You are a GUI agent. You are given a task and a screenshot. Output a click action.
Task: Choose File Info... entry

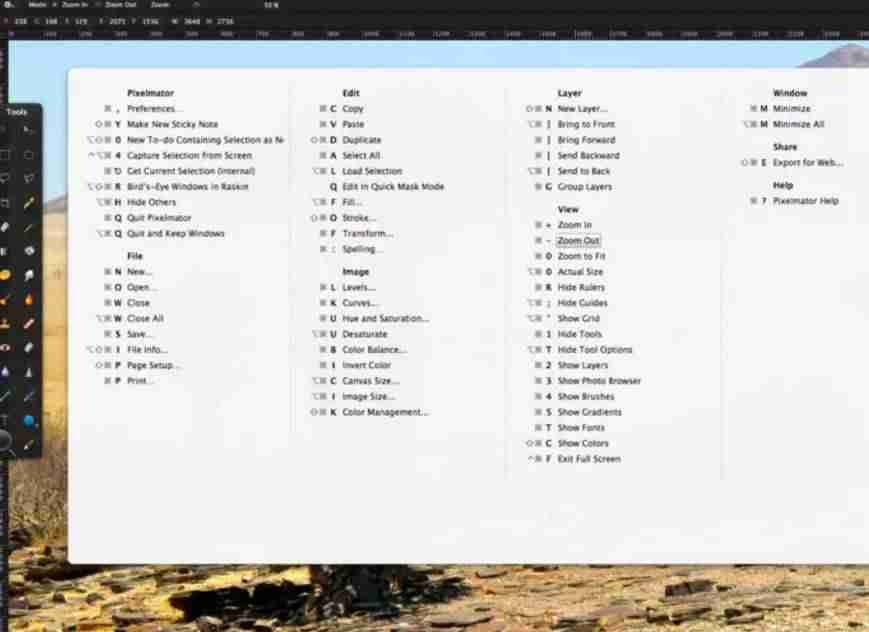click(x=147, y=350)
